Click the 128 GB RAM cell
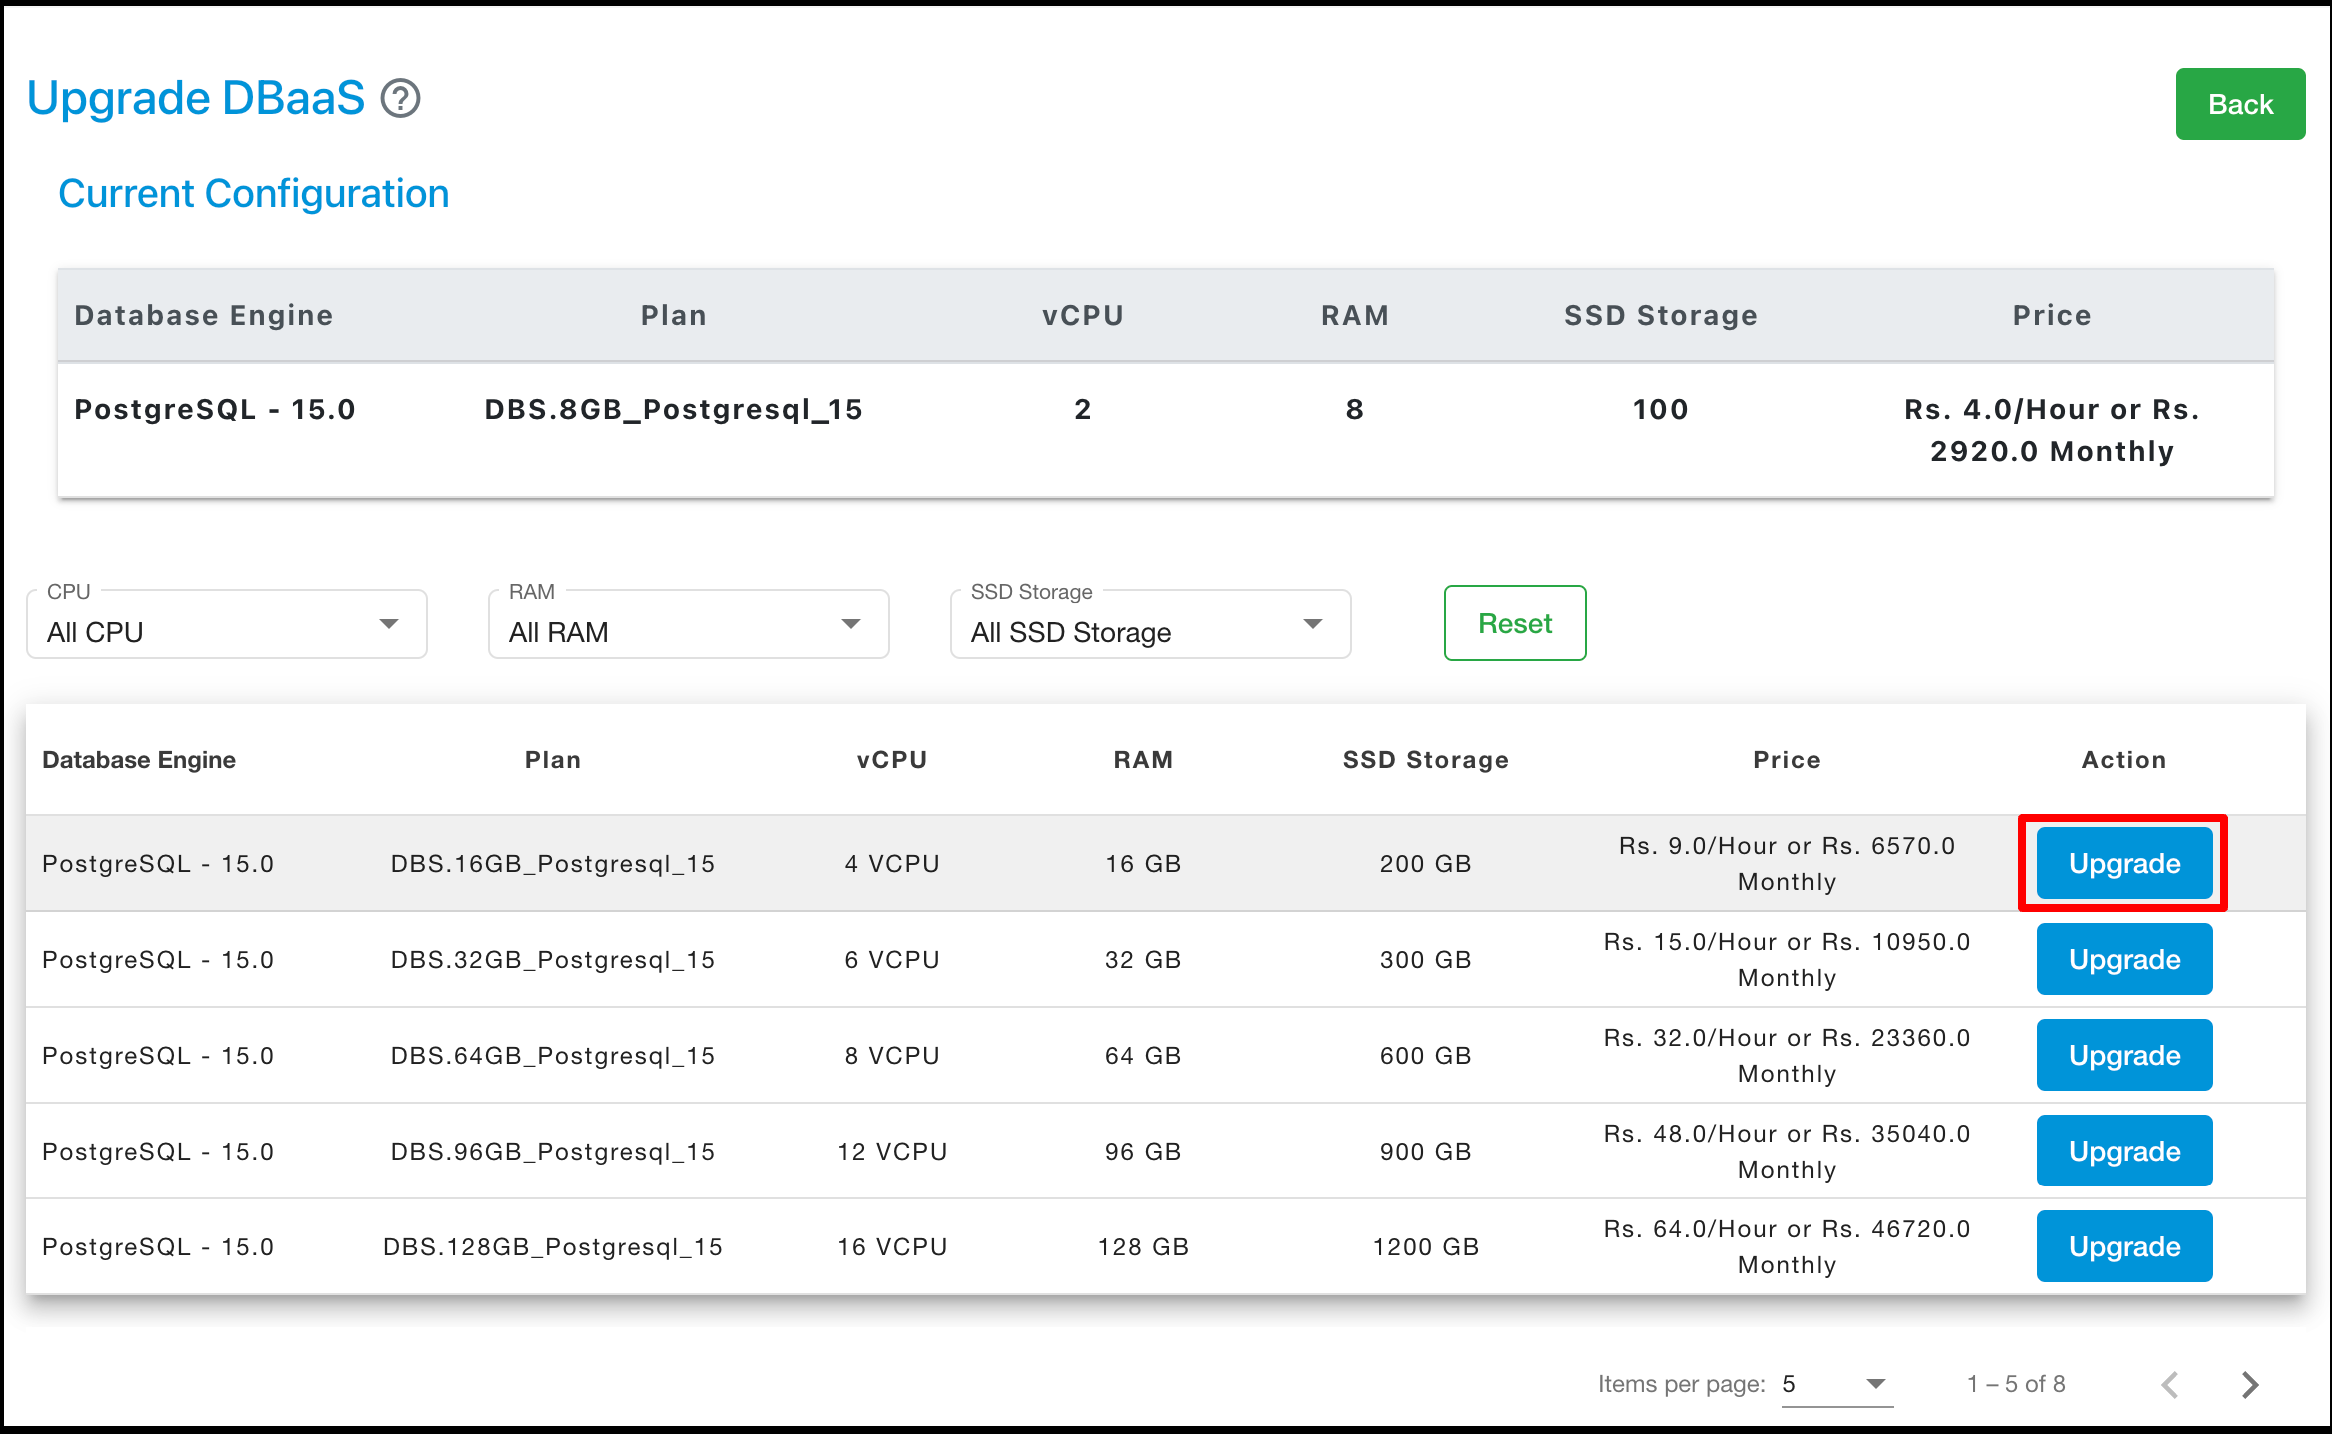 (x=1143, y=1246)
